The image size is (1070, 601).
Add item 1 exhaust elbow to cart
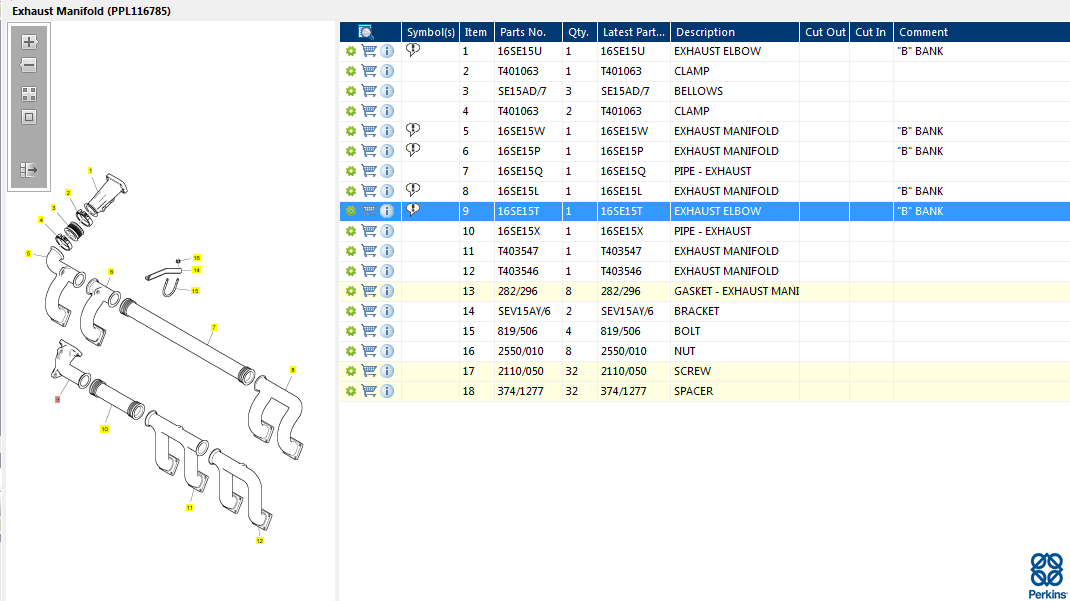(369, 51)
